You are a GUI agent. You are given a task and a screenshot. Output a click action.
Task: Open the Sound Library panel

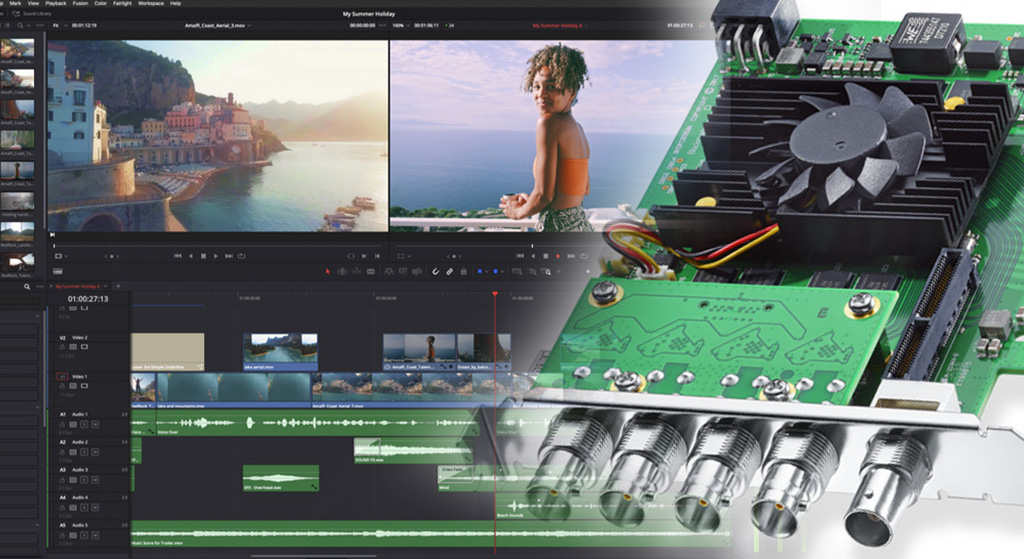click(x=33, y=13)
